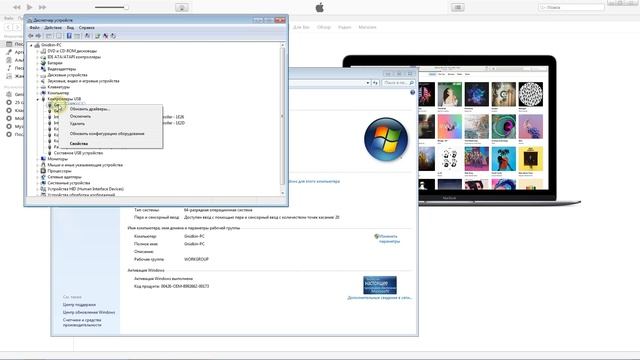Viewport: 640px width, 360px height.
Task: Click the 'Мониторы' monitor icon in tree
Action: point(43,159)
